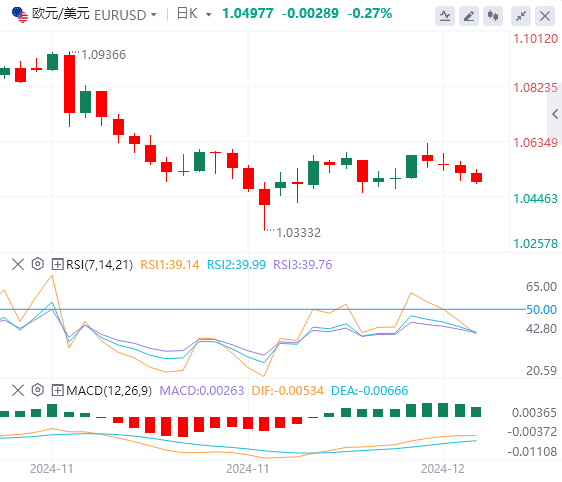Select the pencil drawing tool icon

469,16
